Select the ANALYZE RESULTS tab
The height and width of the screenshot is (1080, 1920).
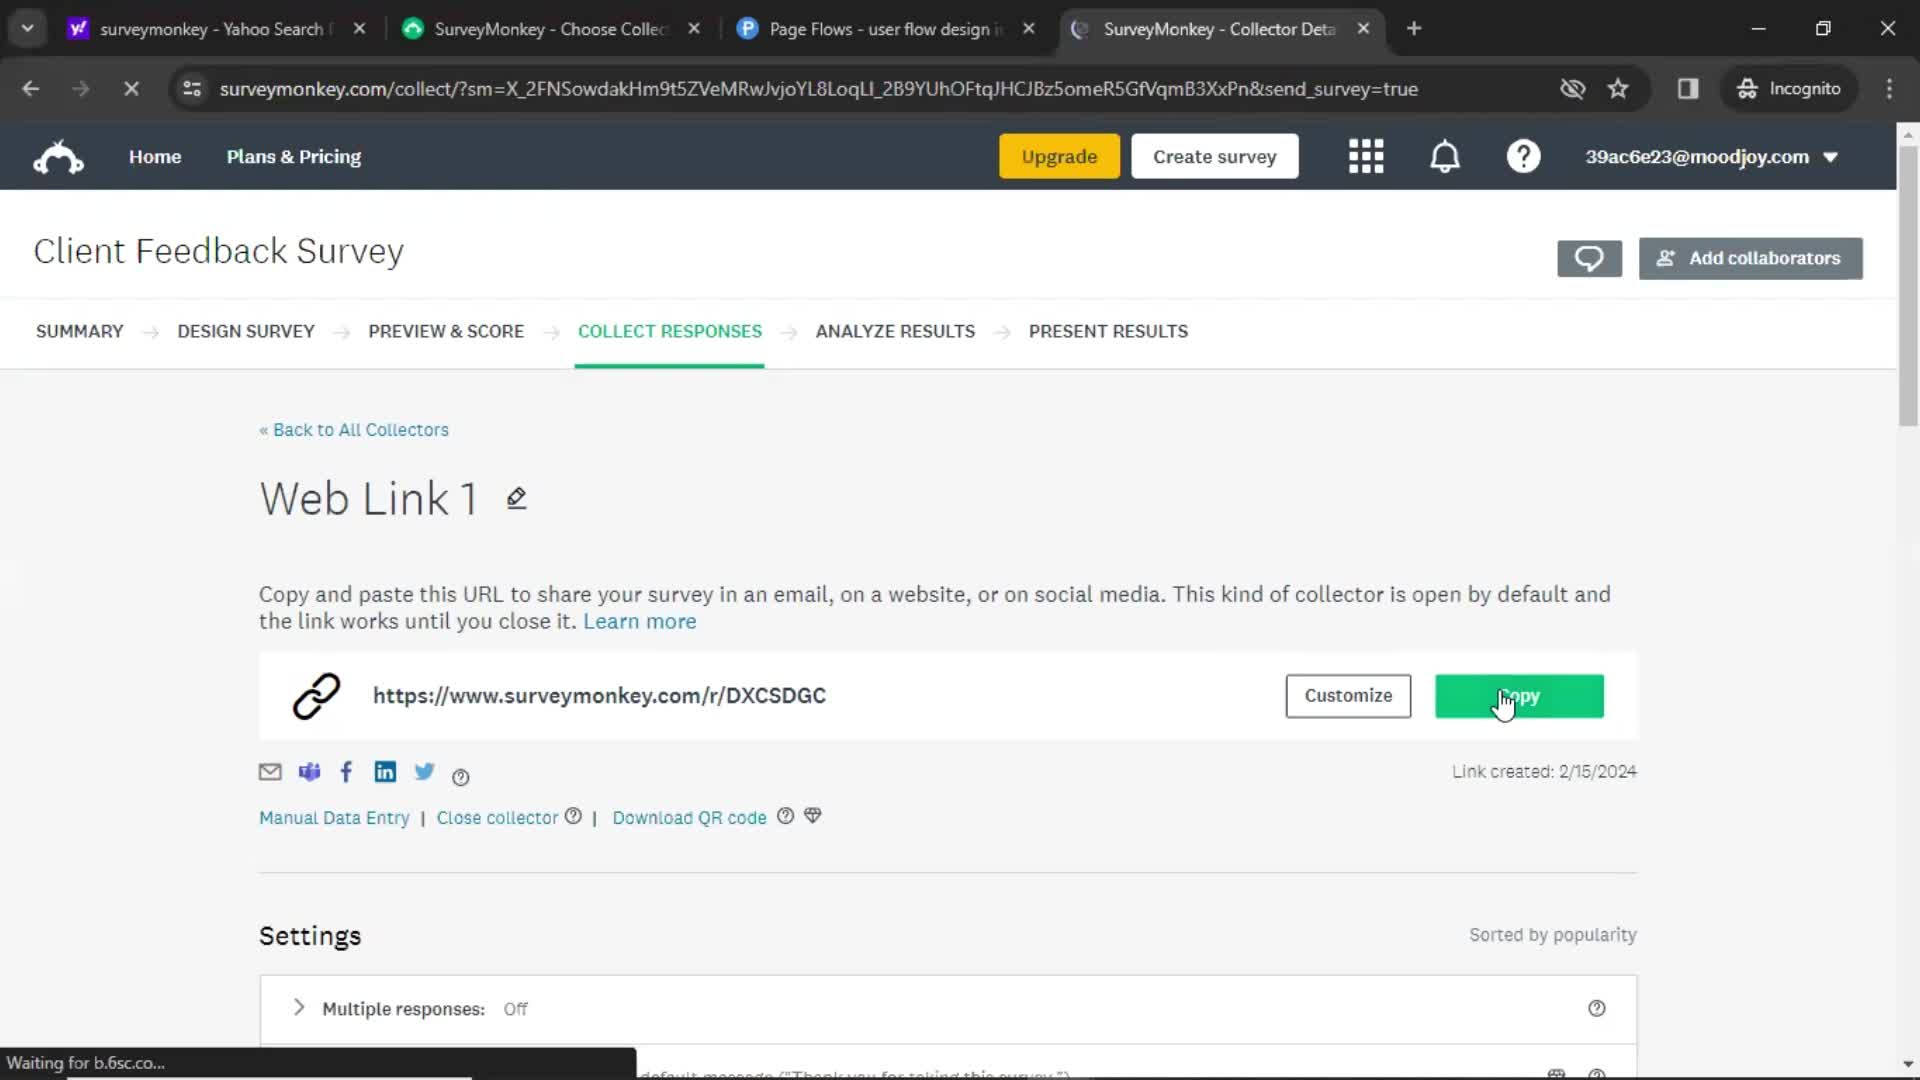895,331
